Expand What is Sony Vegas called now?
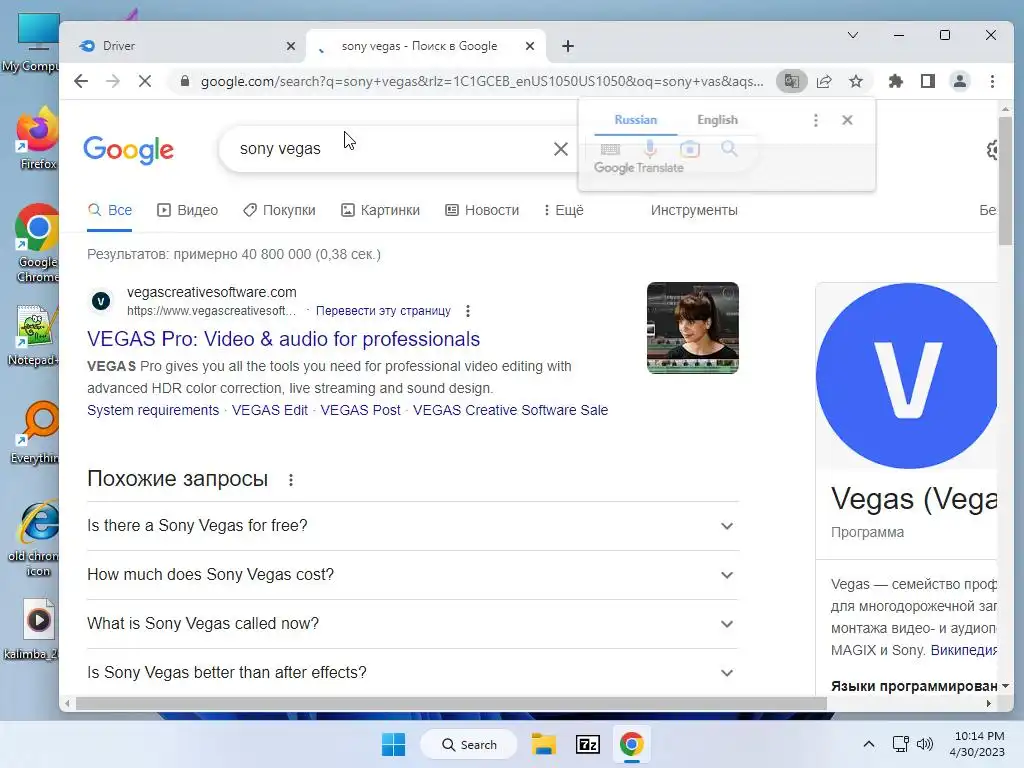Viewport: 1024px width, 768px height. click(413, 624)
